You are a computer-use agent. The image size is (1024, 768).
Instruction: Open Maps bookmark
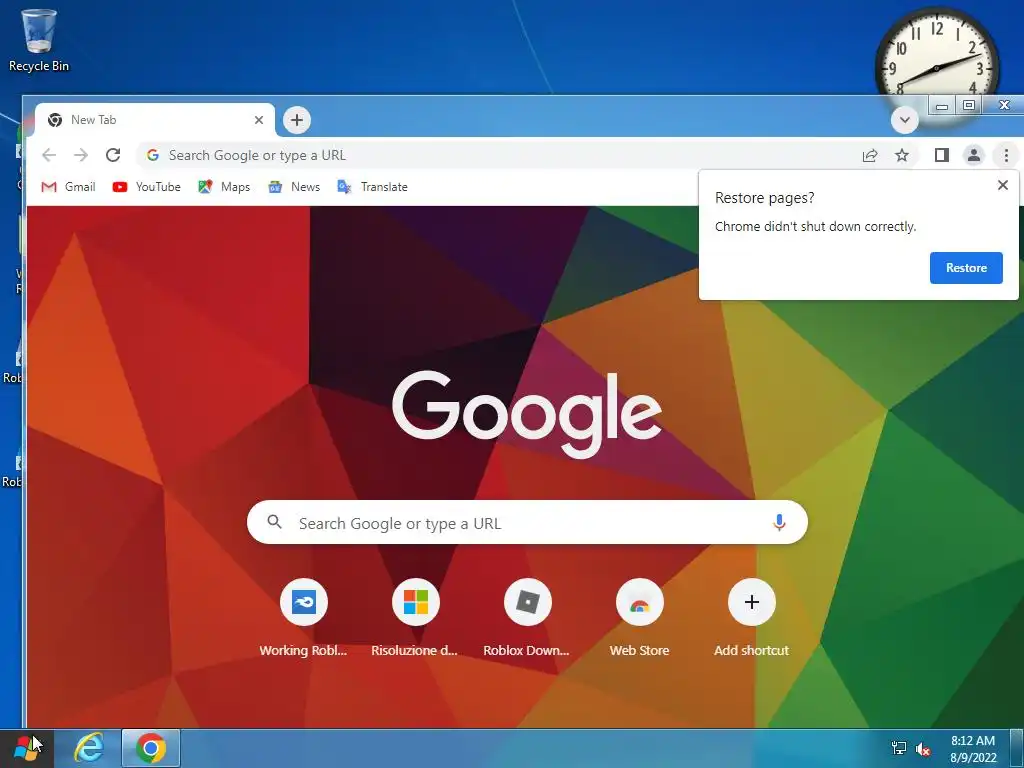click(224, 187)
